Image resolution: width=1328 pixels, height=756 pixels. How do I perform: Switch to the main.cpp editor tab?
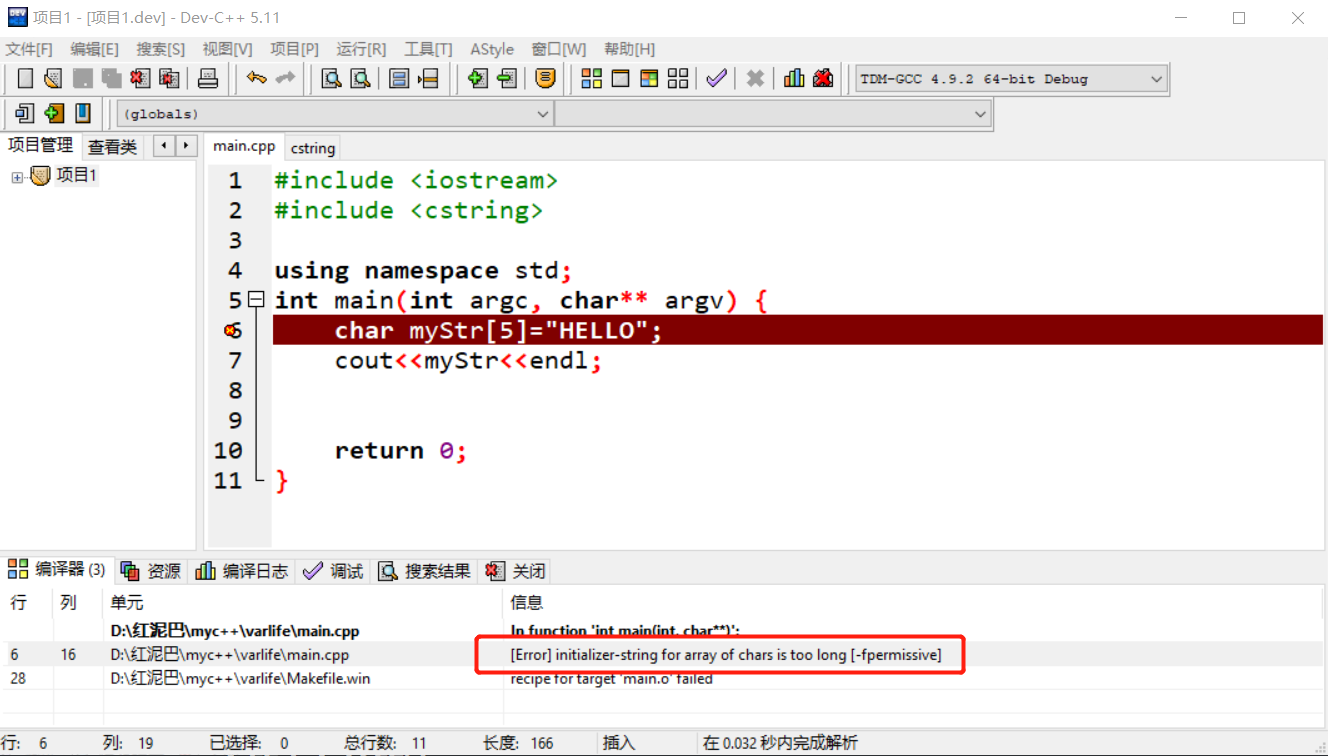244,146
